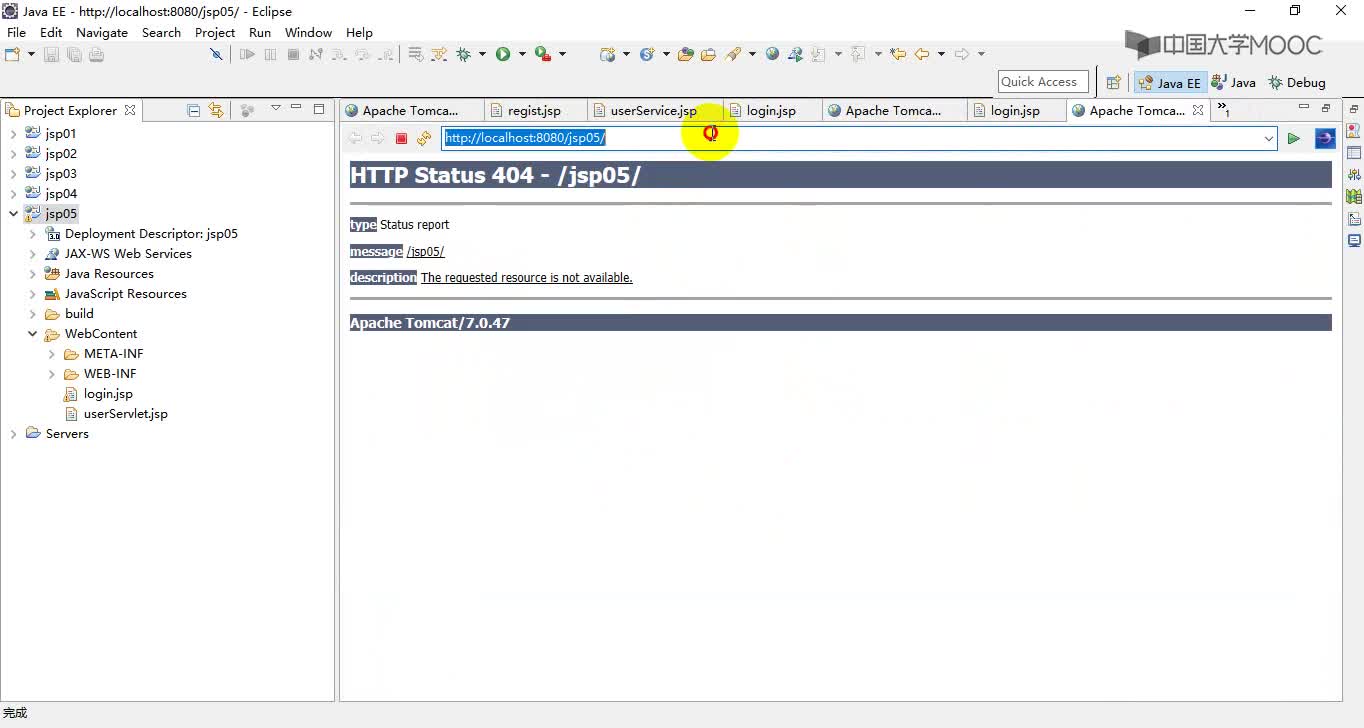Select login.jsp in the WebContent folder
The width and height of the screenshot is (1364, 728).
[108, 393]
